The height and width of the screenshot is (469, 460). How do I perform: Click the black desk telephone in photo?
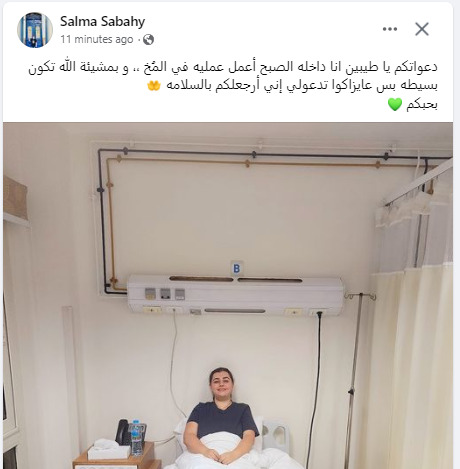(x=122, y=432)
